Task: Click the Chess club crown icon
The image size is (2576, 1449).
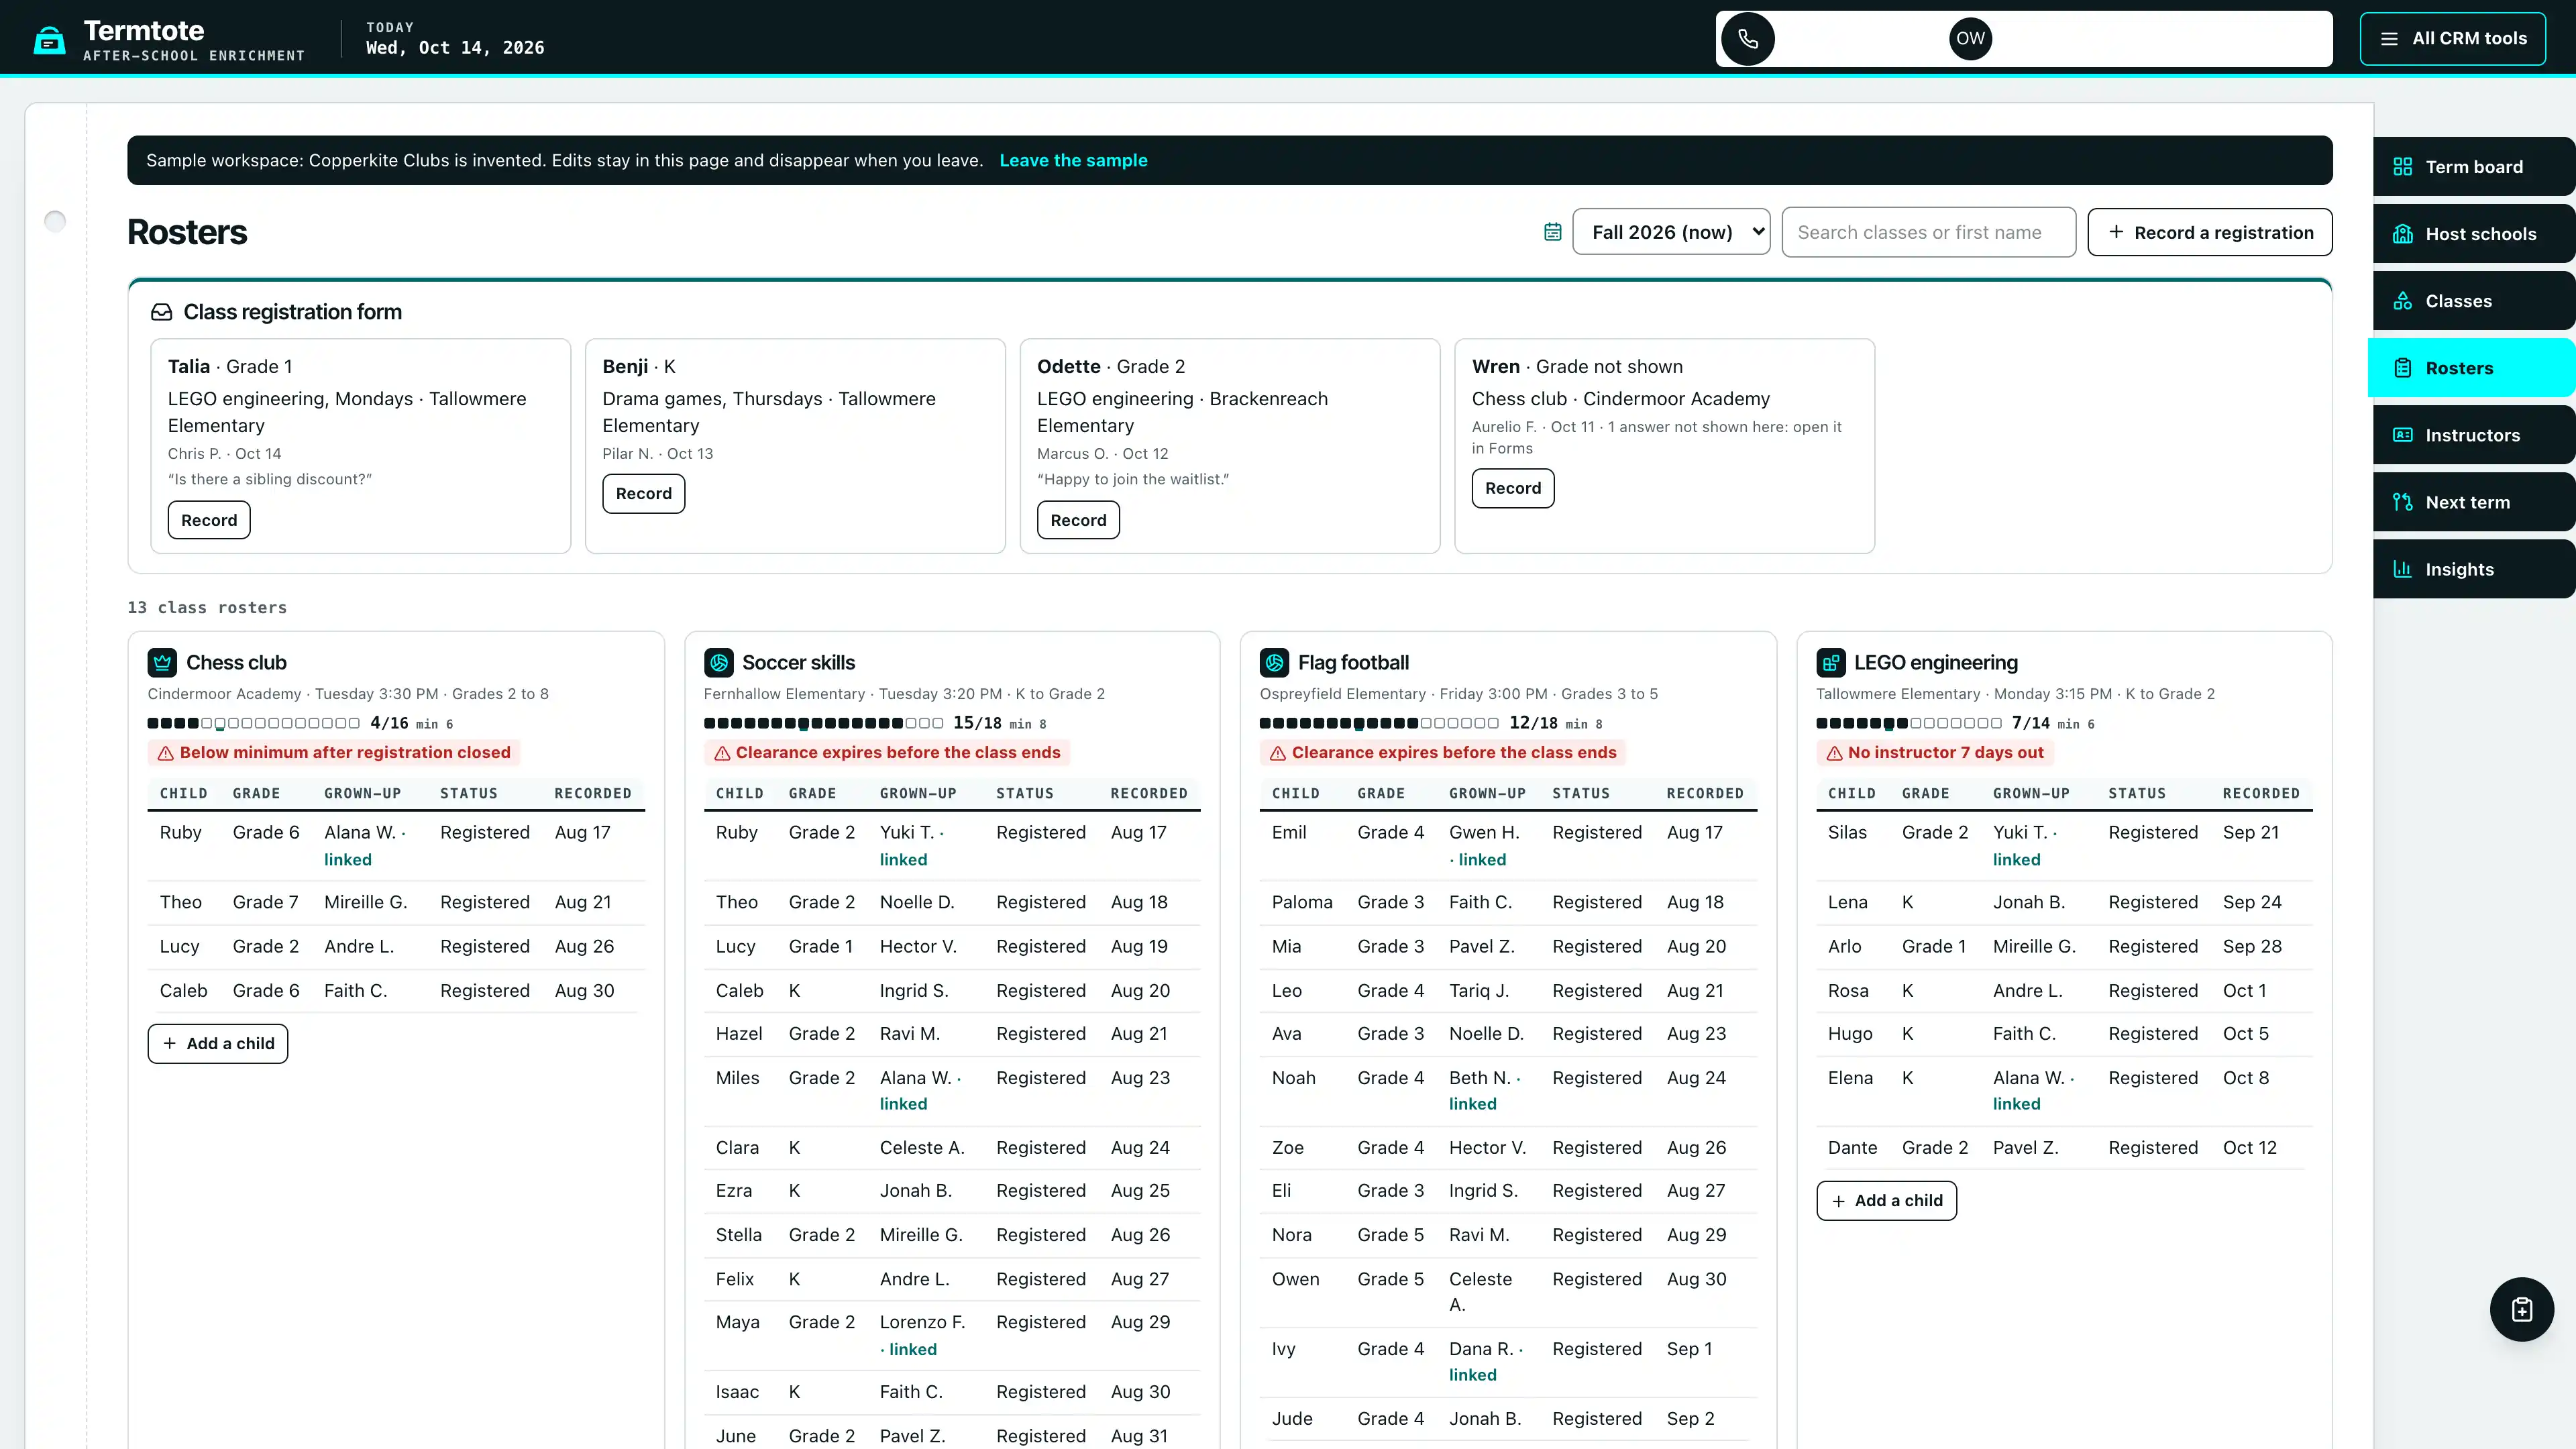Action: [162, 663]
